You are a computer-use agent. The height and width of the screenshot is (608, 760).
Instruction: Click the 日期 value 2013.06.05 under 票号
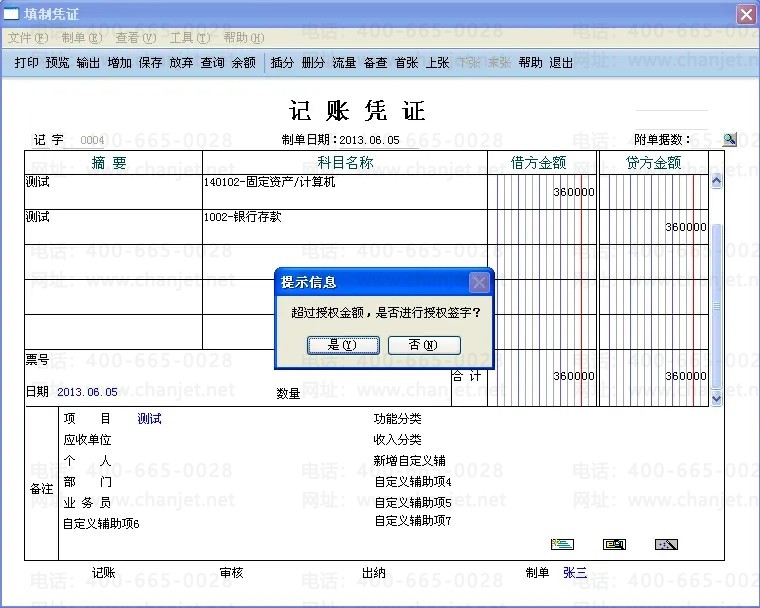(x=87, y=392)
